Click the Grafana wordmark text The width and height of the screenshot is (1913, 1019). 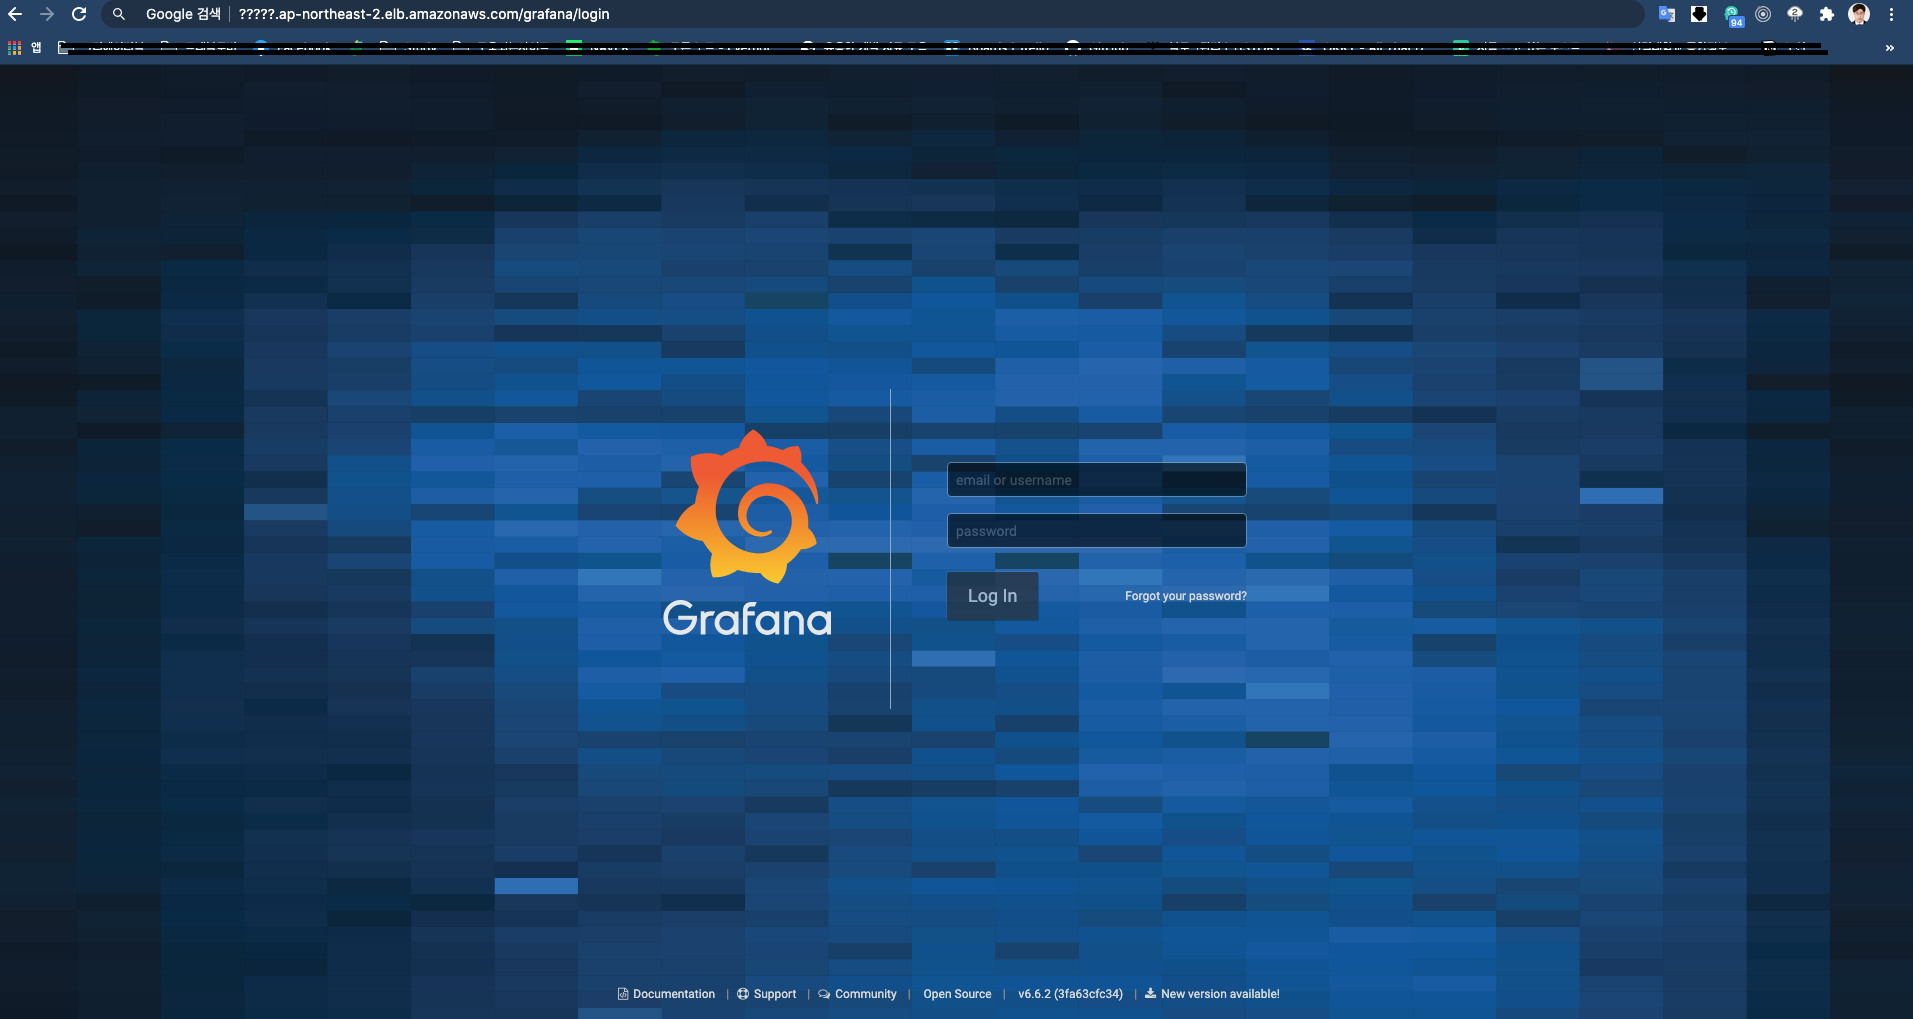[747, 619]
